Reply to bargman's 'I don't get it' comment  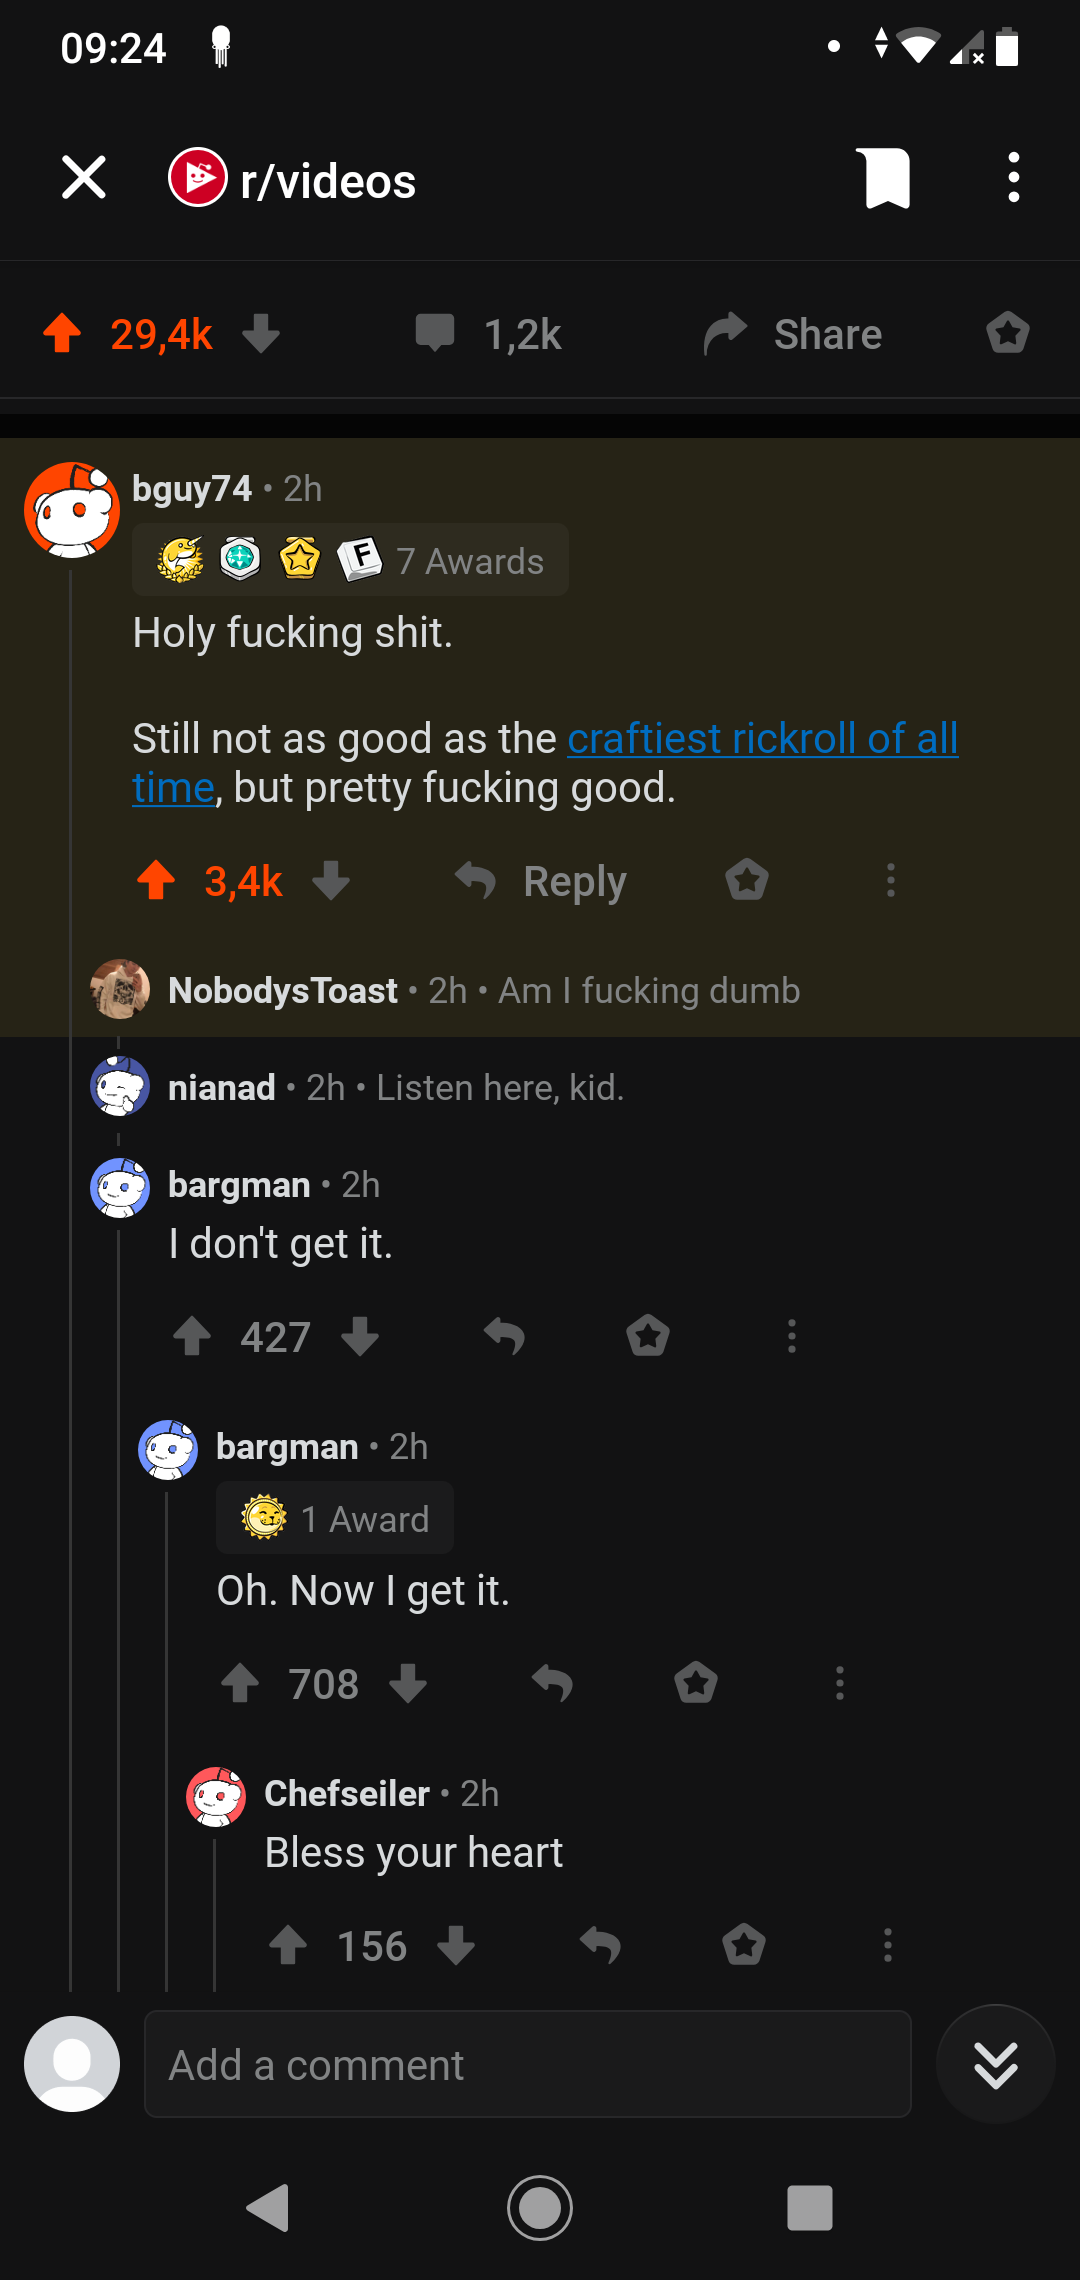point(505,1337)
